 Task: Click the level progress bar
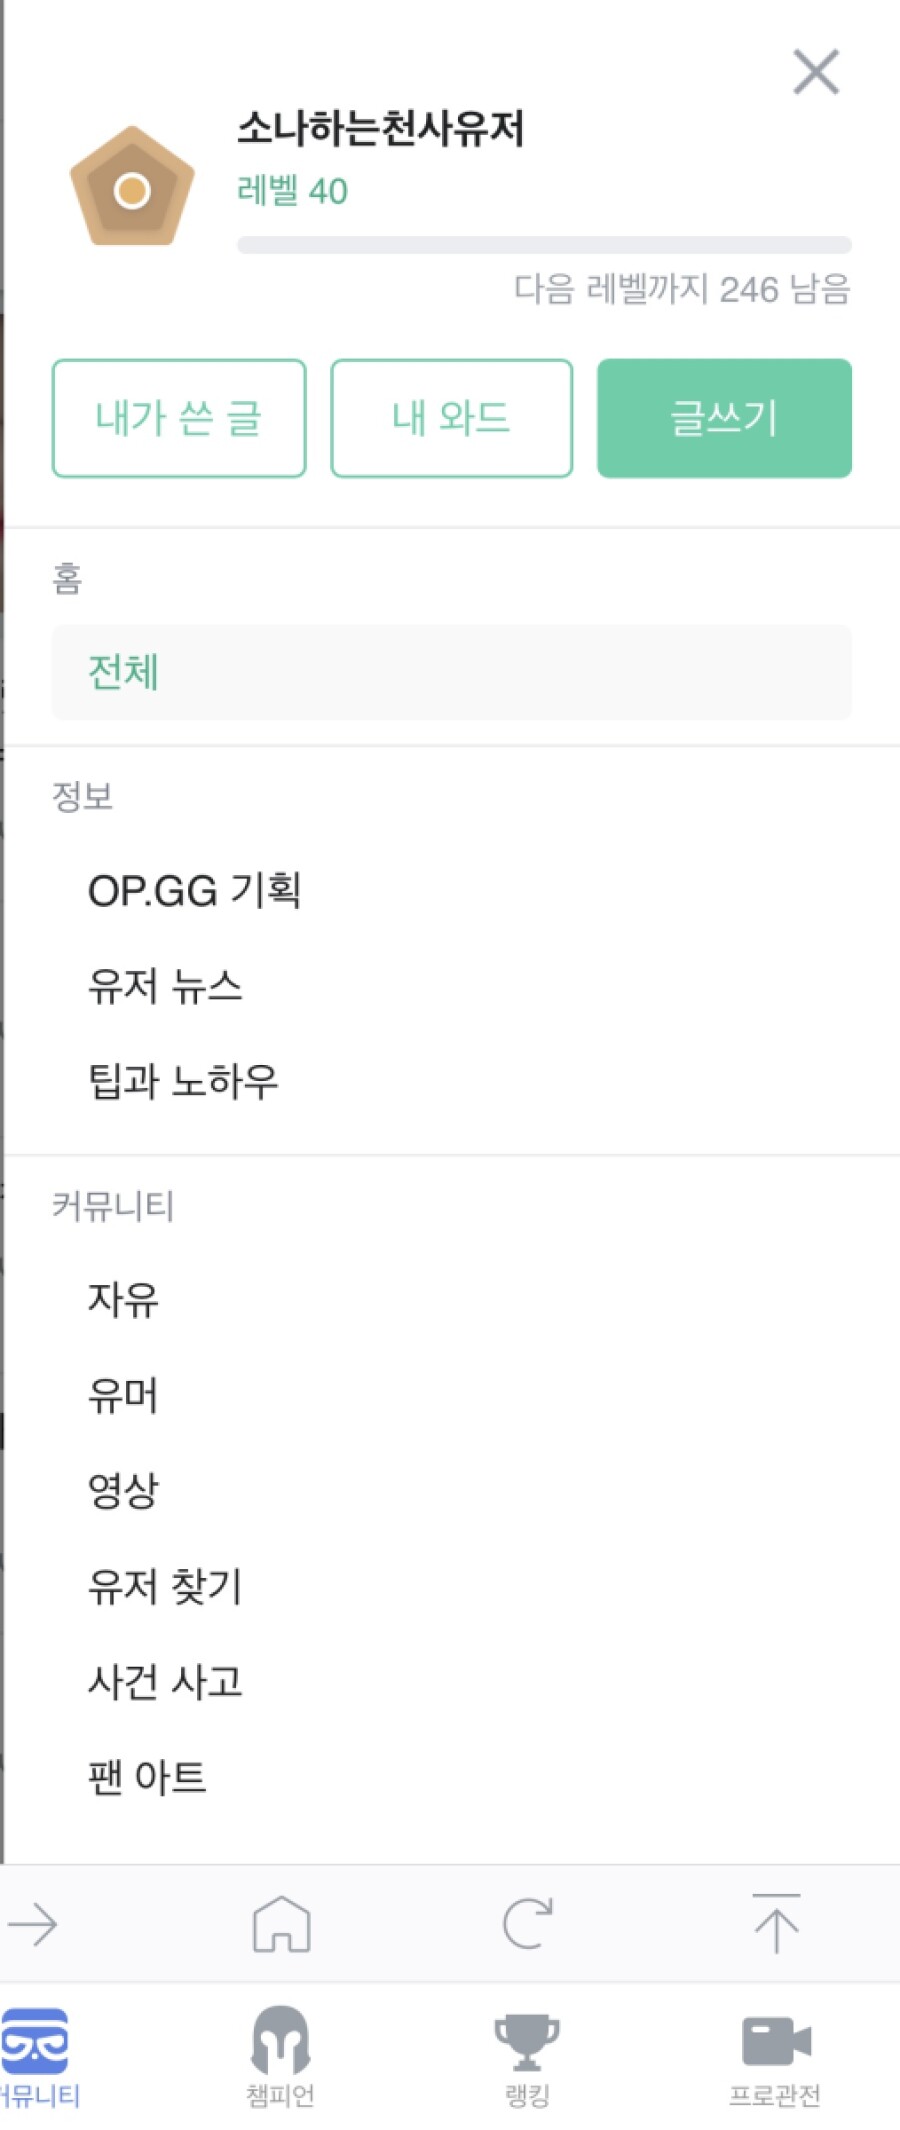pos(544,245)
